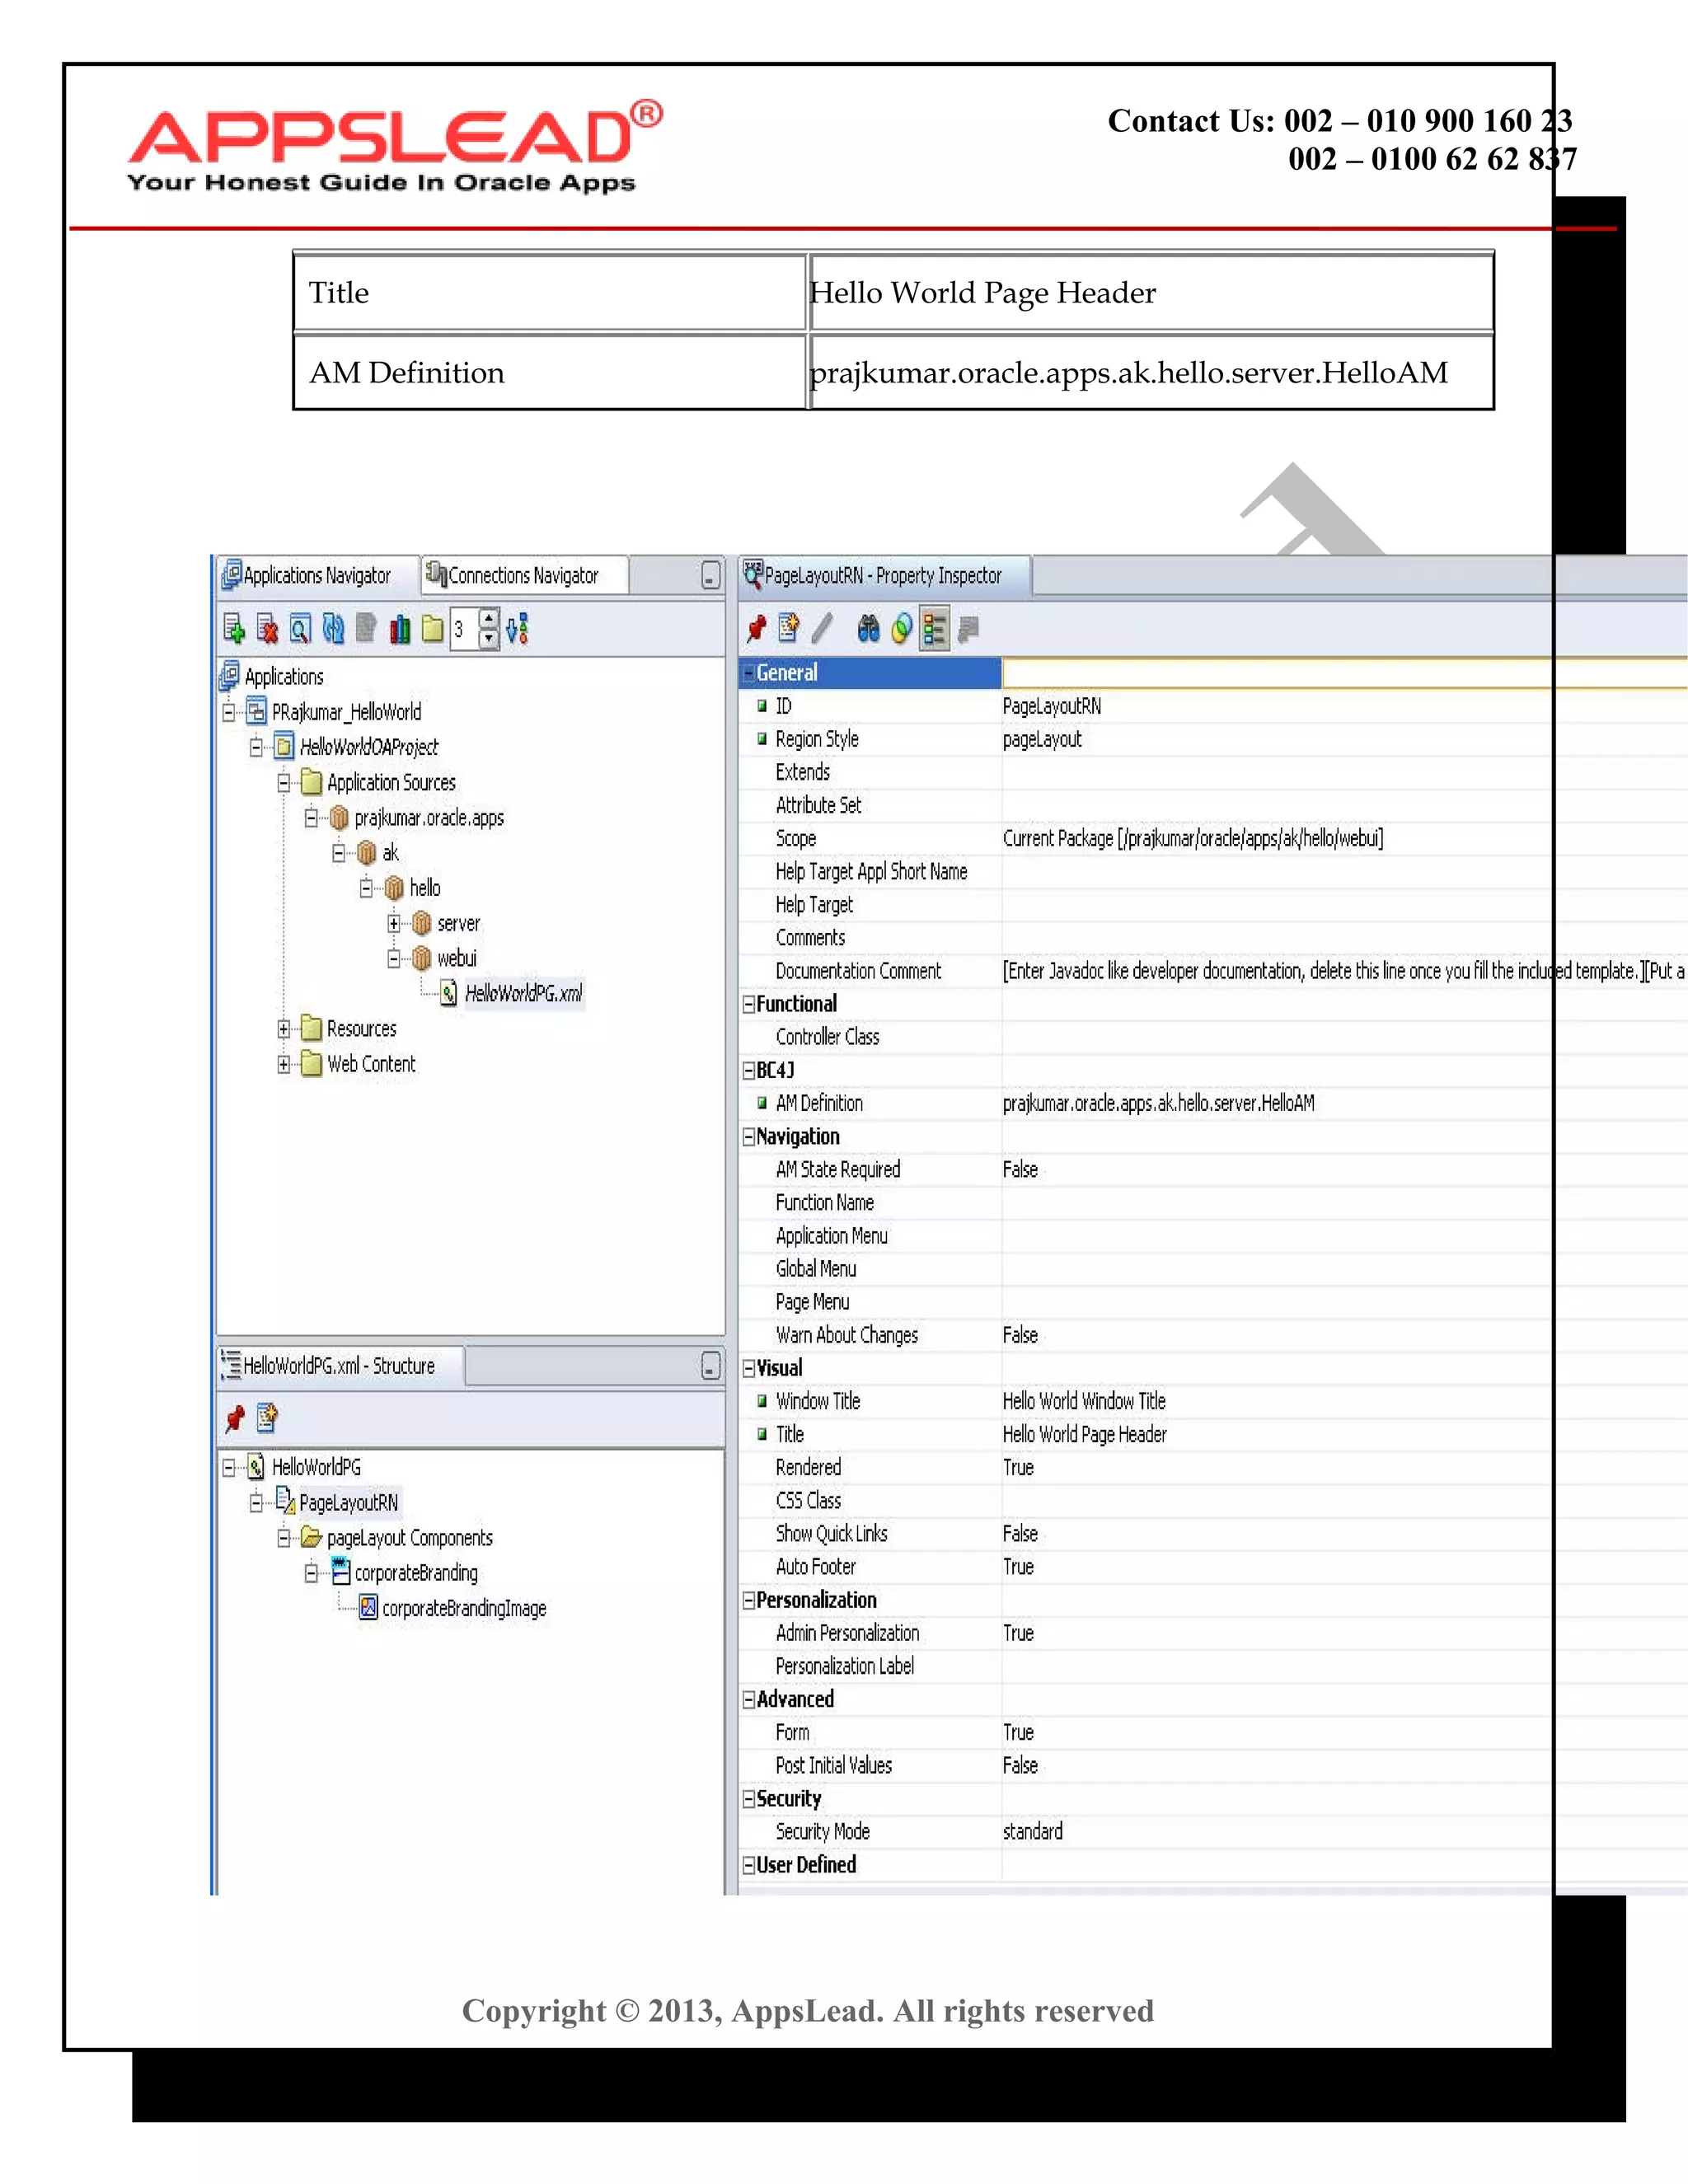Click the overlapping circles union icon
Viewport: 1688px width, 2184px height.
click(x=901, y=628)
